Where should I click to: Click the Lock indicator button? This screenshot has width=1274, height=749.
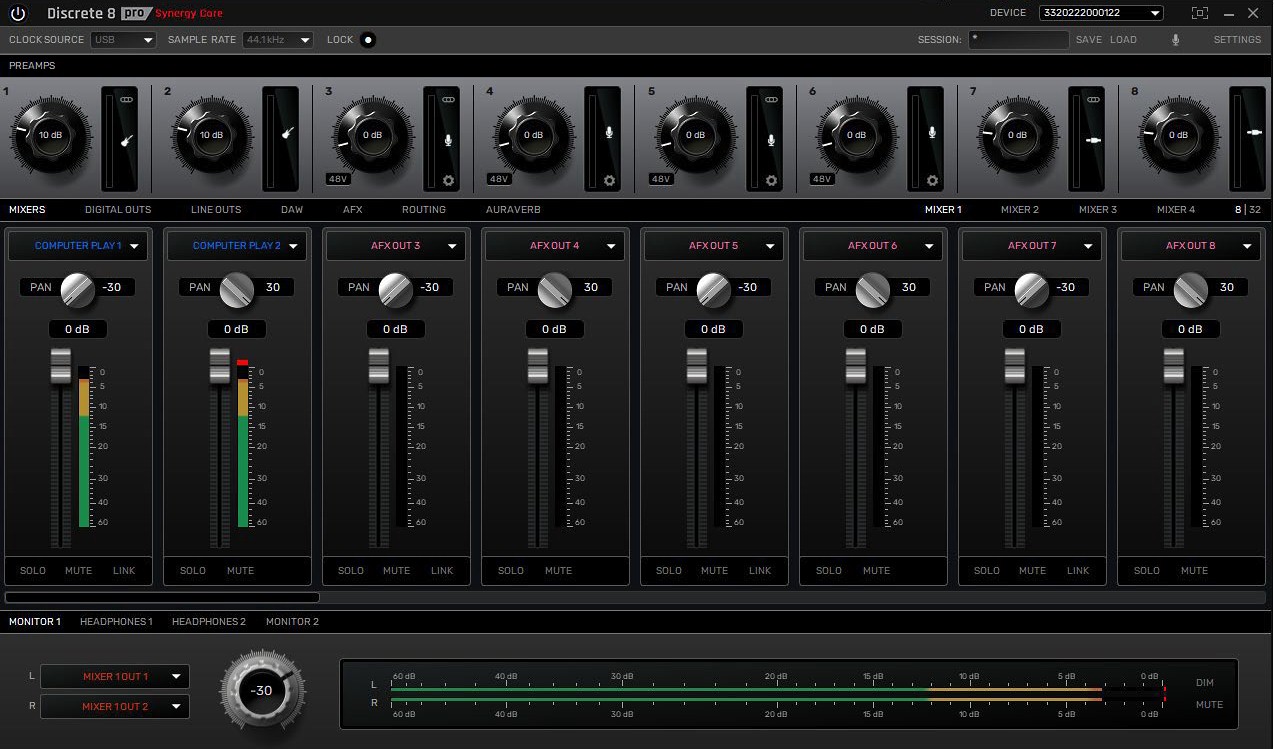[x=368, y=40]
